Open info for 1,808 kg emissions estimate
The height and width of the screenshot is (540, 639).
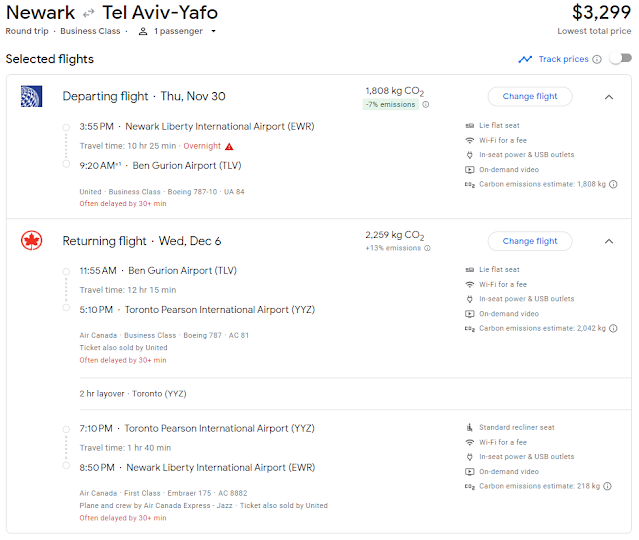(613, 184)
